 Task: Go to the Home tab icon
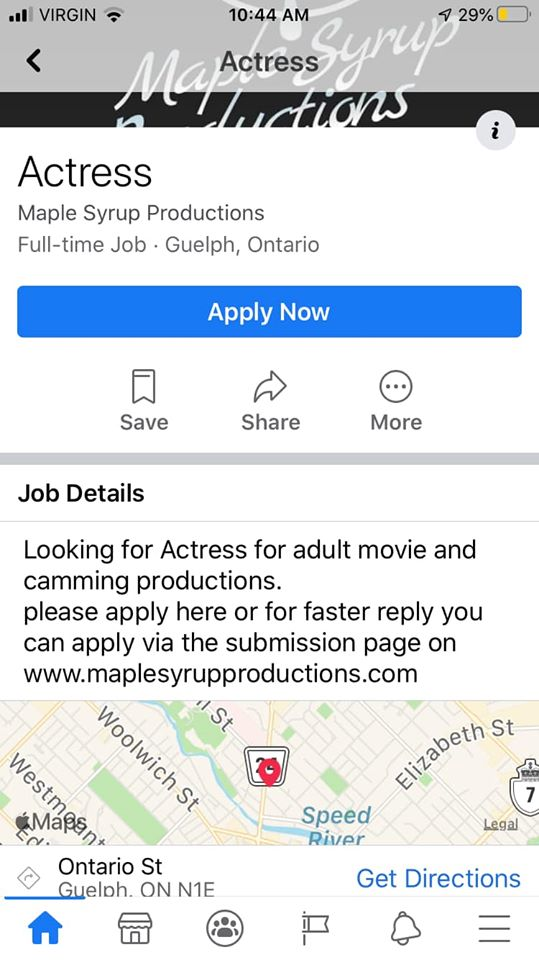click(x=46, y=928)
